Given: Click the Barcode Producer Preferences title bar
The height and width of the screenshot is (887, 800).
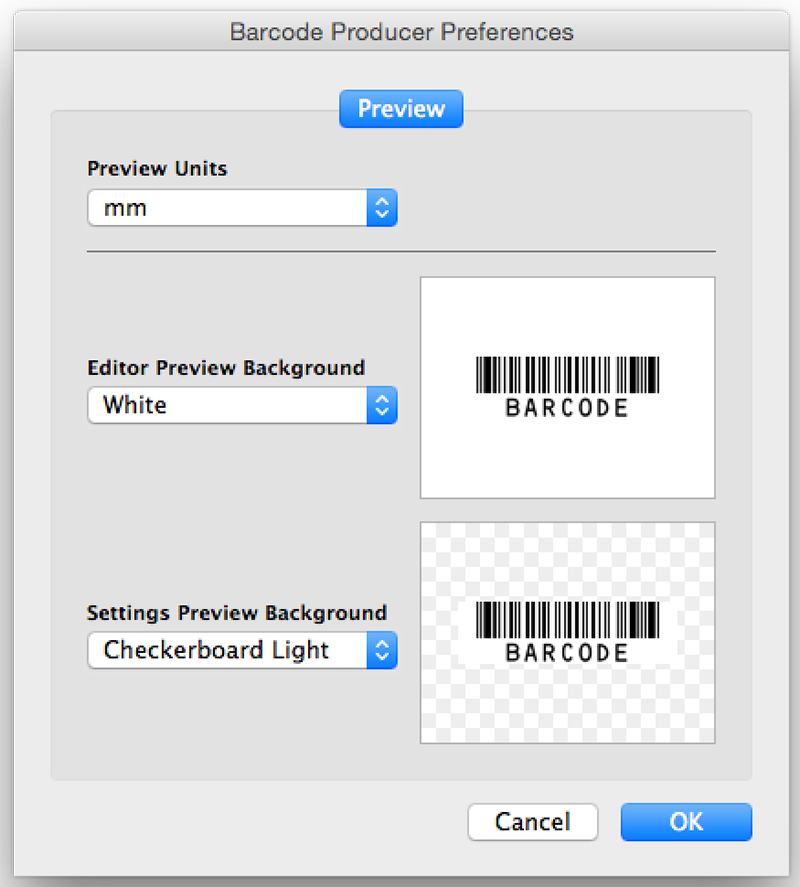Looking at the screenshot, I should point(401,31).
